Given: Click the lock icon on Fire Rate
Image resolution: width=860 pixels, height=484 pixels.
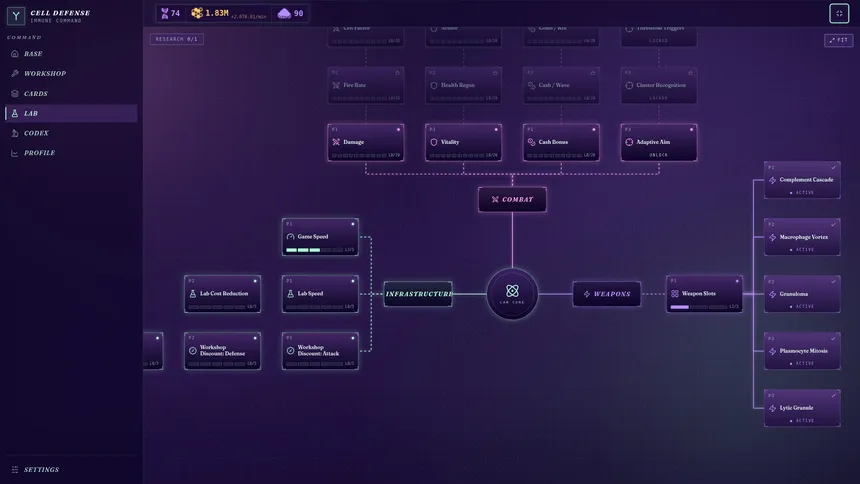Looking at the screenshot, I should [x=398, y=72].
